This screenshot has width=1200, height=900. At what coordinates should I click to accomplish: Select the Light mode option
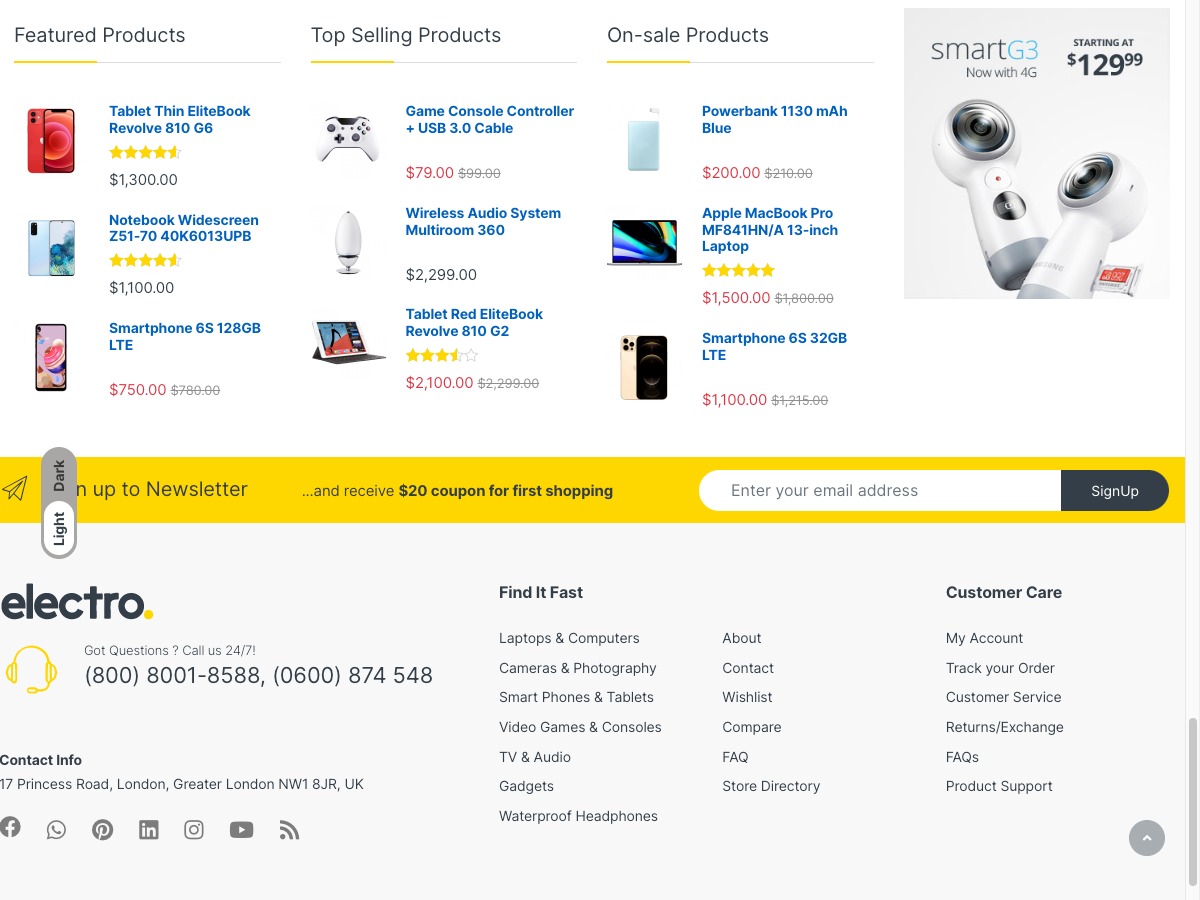59,528
